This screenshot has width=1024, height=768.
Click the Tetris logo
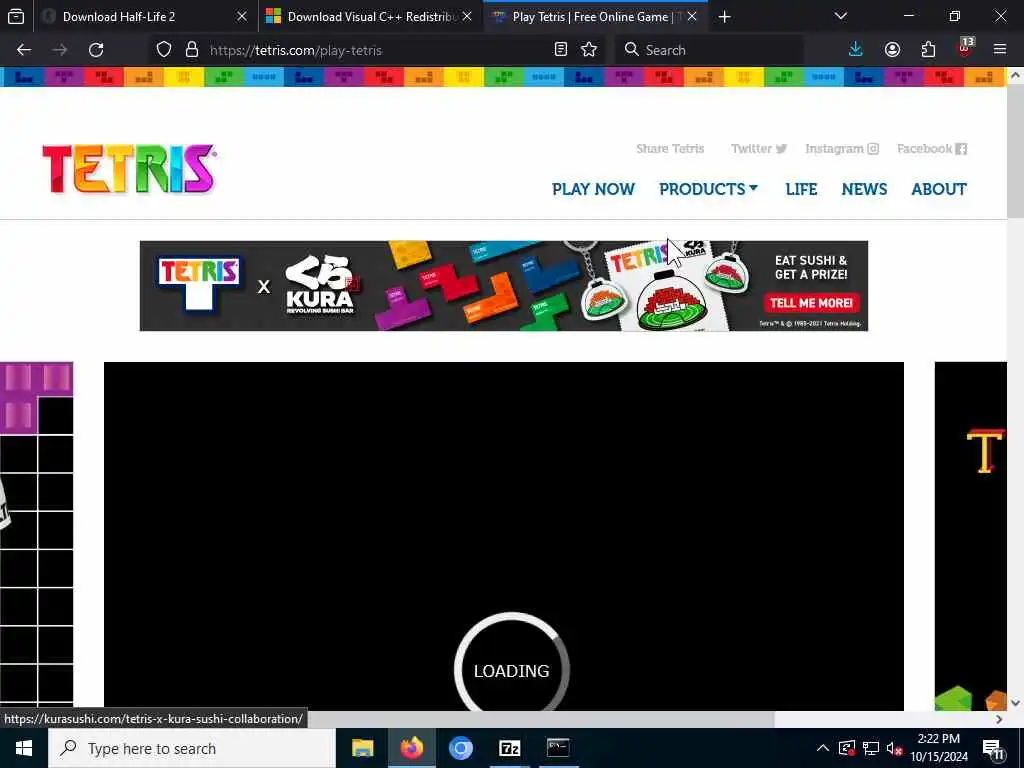coord(129,169)
